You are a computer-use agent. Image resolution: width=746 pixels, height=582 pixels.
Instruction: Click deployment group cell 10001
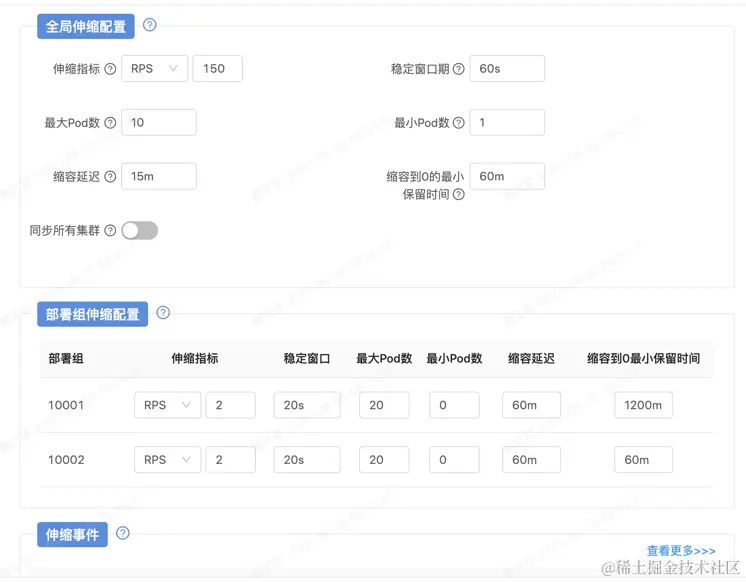(x=66, y=405)
